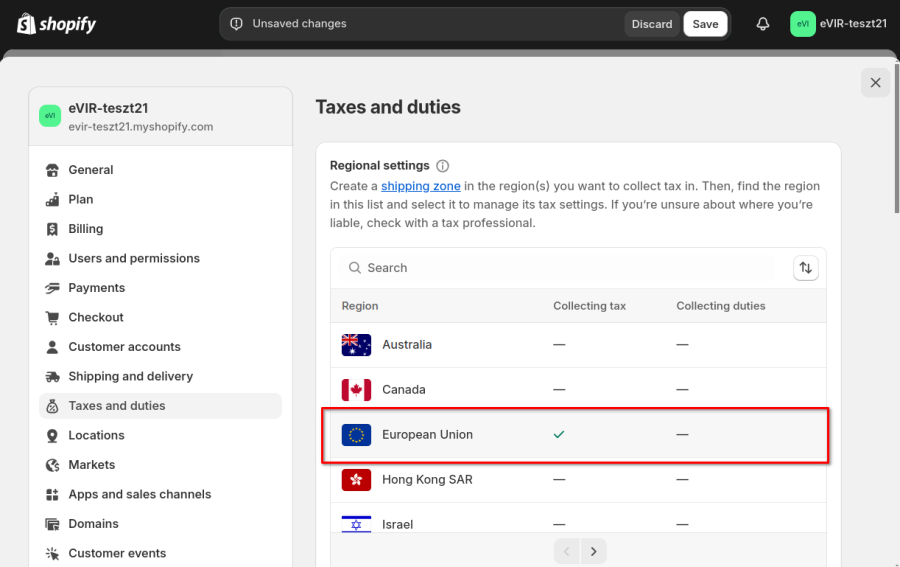Click the Shopify logo
This screenshot has height=567, width=900.
56,24
